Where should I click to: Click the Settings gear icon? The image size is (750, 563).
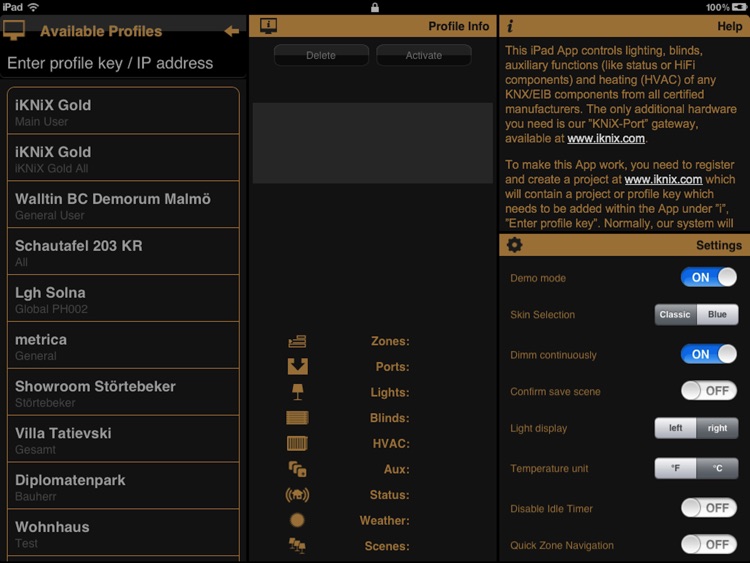pos(514,245)
